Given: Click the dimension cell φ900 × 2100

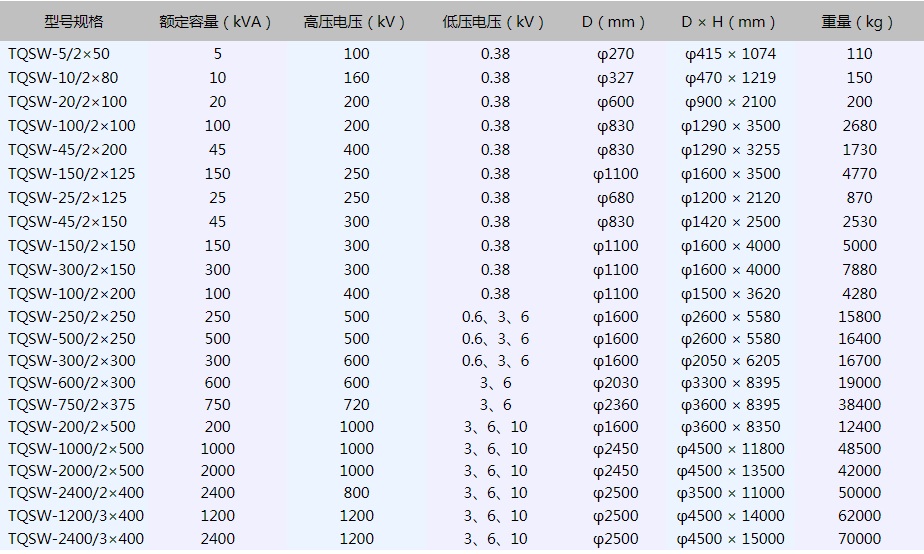Looking at the screenshot, I should tap(730, 102).
